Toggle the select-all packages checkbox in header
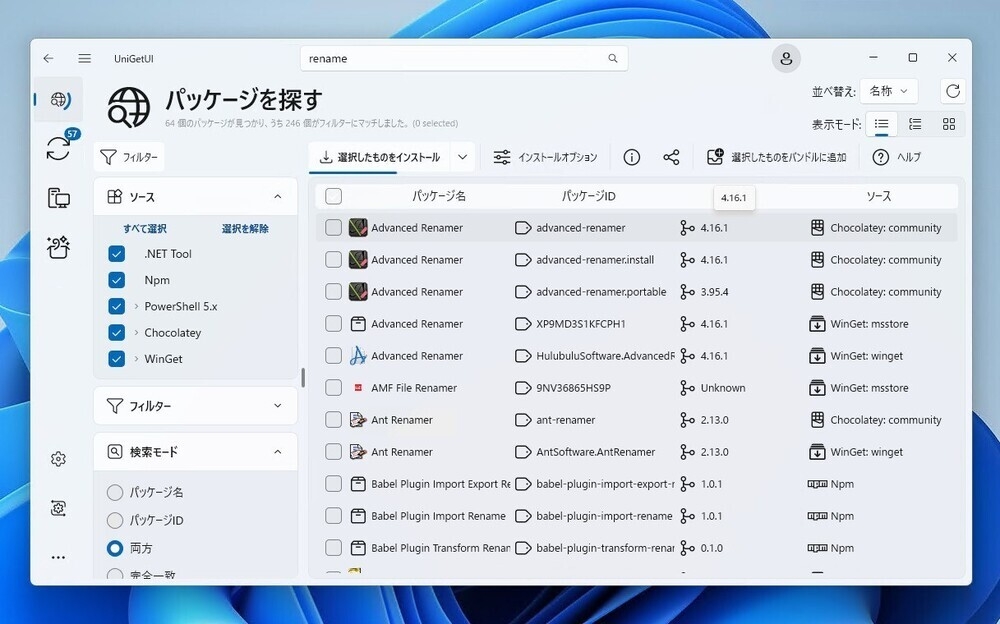The width and height of the screenshot is (1000, 624). click(334, 196)
